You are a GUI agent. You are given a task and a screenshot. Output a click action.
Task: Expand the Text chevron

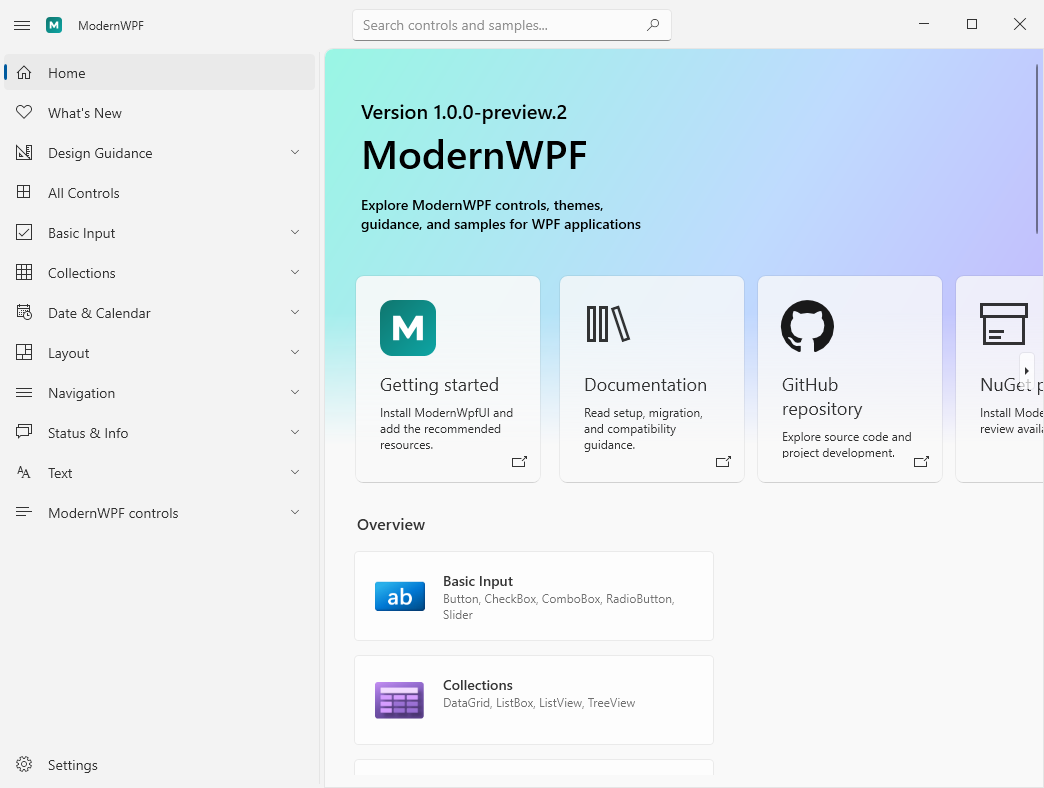pos(295,473)
